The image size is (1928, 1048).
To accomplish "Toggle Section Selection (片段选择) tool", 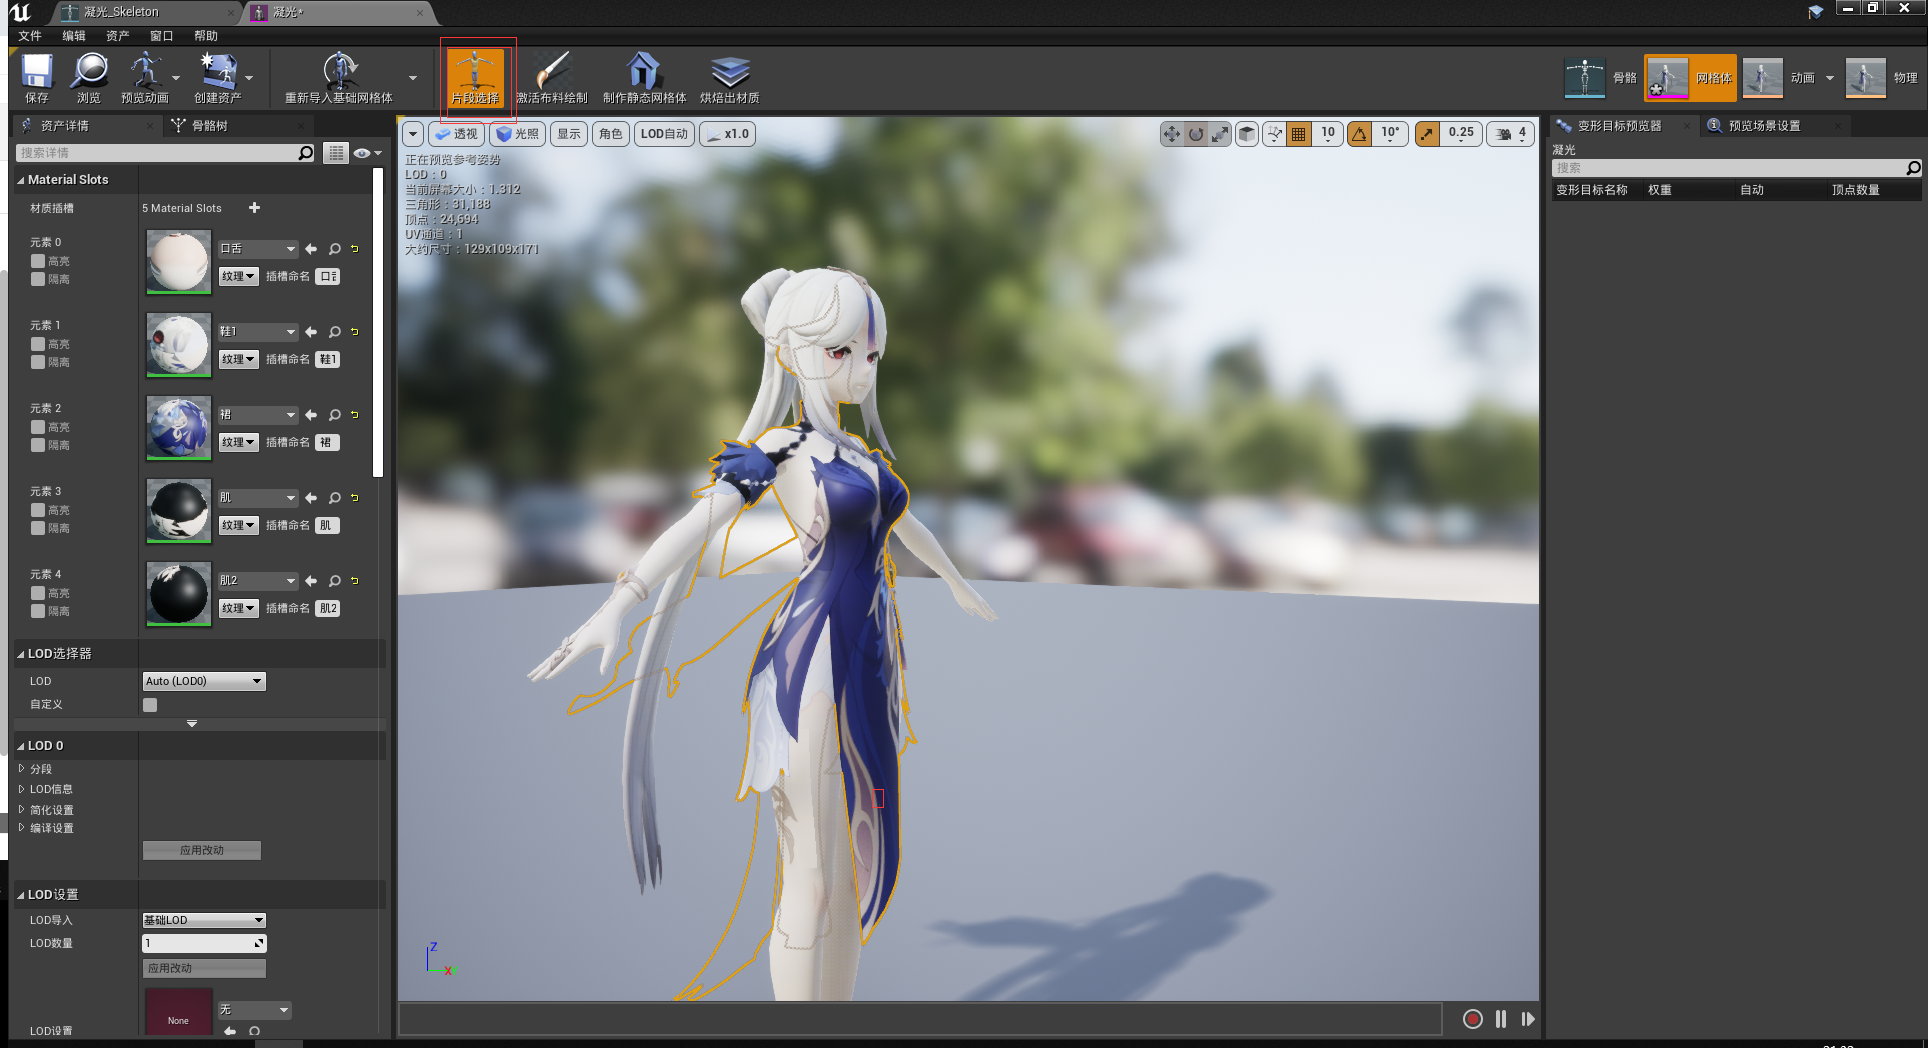I will (475, 77).
